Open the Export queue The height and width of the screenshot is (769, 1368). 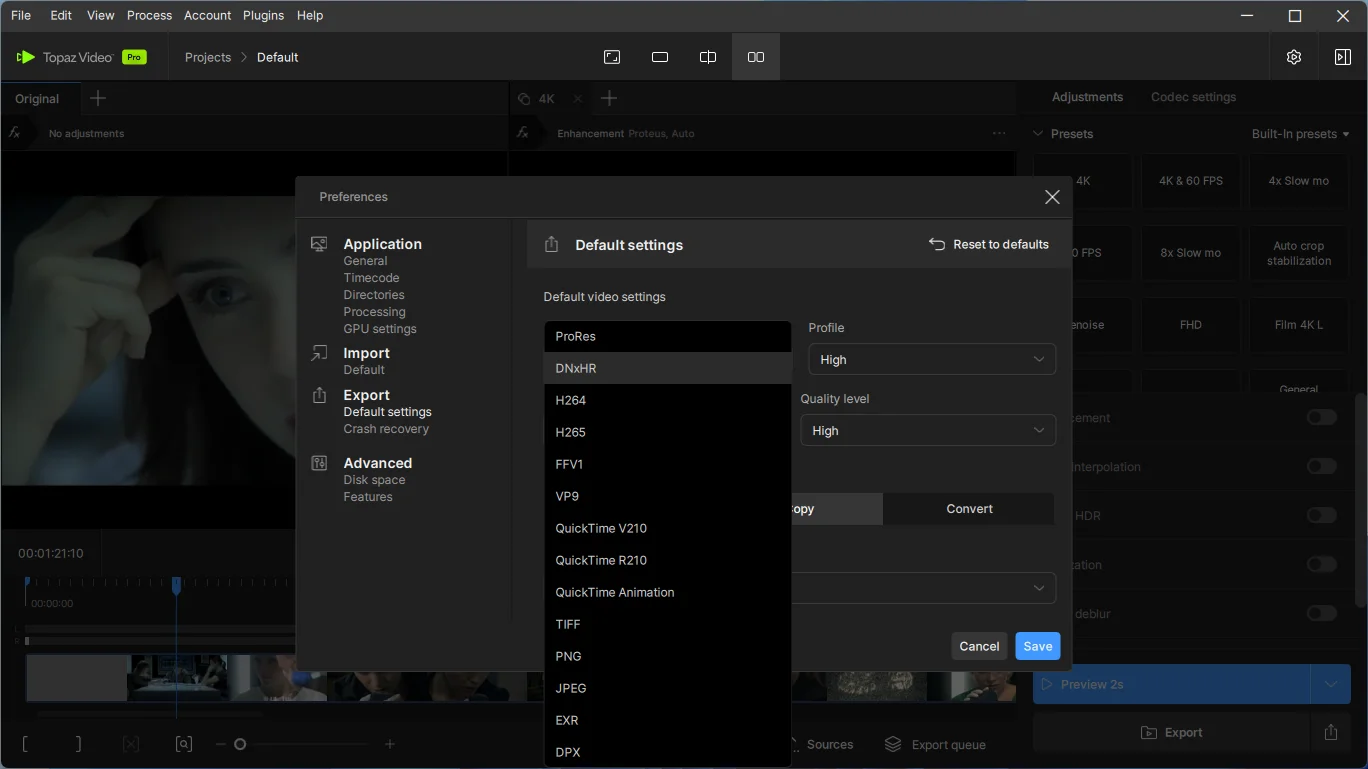[x=936, y=745]
